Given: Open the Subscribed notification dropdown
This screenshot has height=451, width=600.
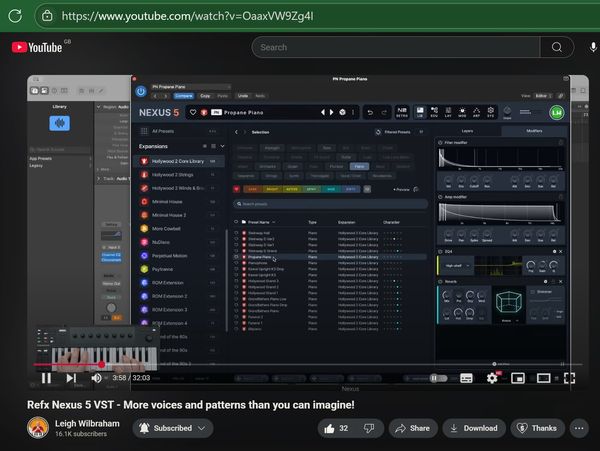Looking at the screenshot, I should click(173, 428).
